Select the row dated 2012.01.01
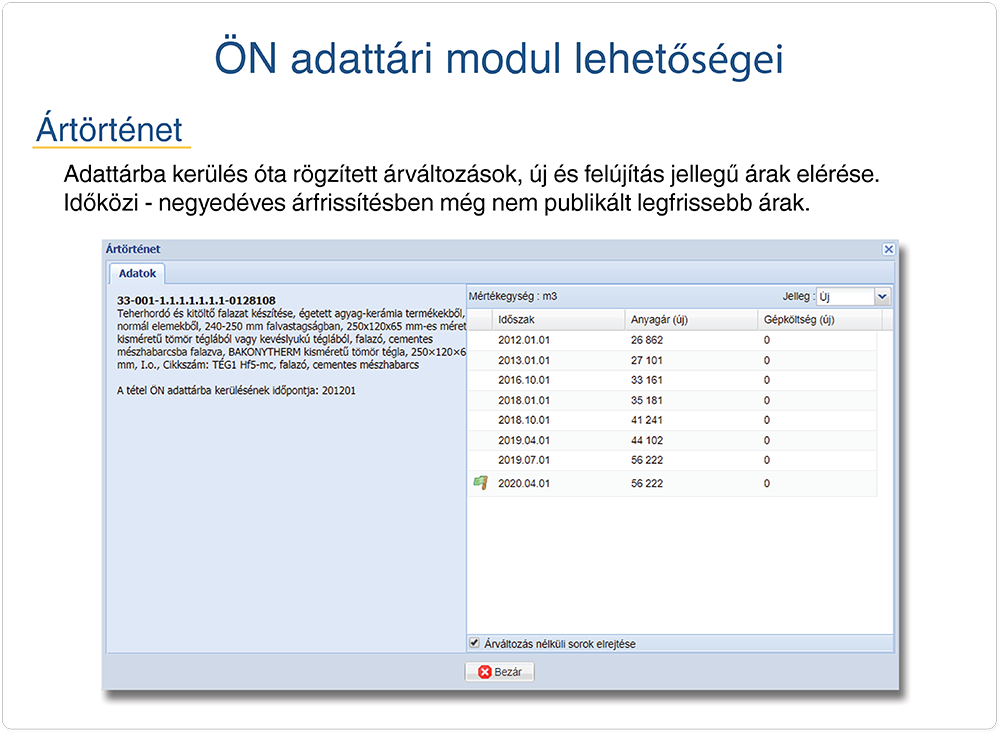This screenshot has width=1000, height=733. 673,340
